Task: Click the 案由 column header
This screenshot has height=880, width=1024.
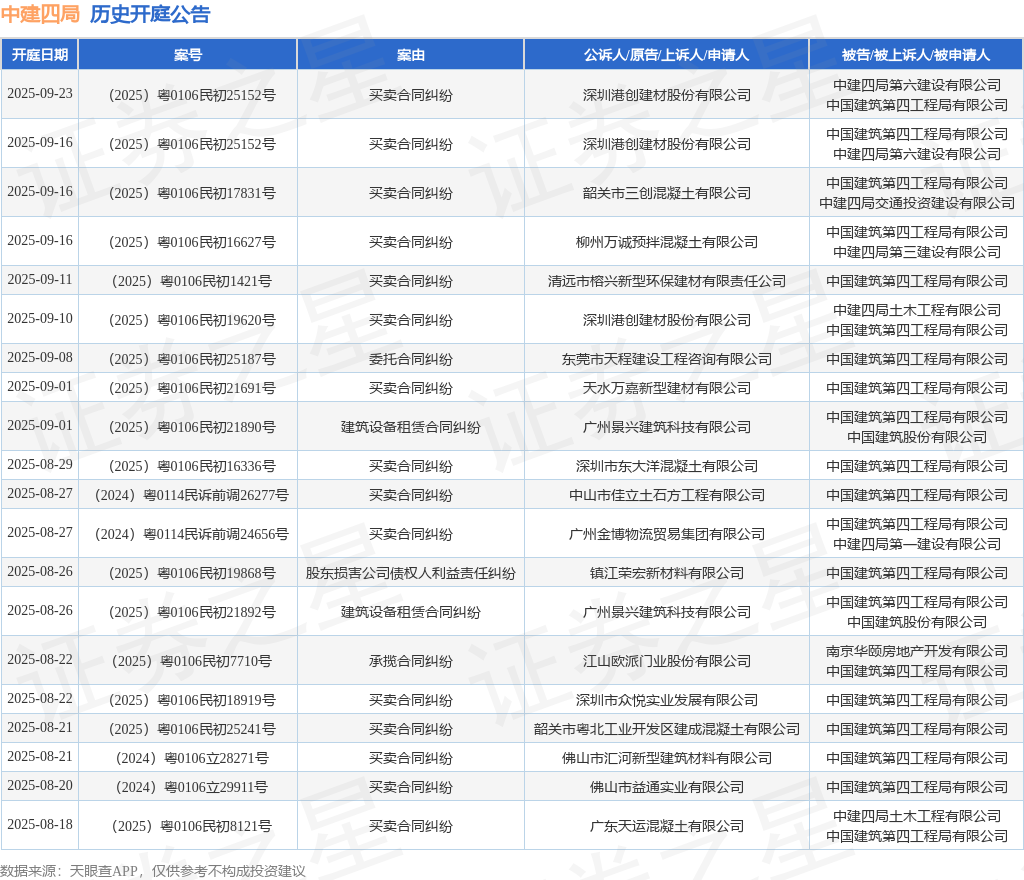Action: pyautogui.click(x=411, y=55)
